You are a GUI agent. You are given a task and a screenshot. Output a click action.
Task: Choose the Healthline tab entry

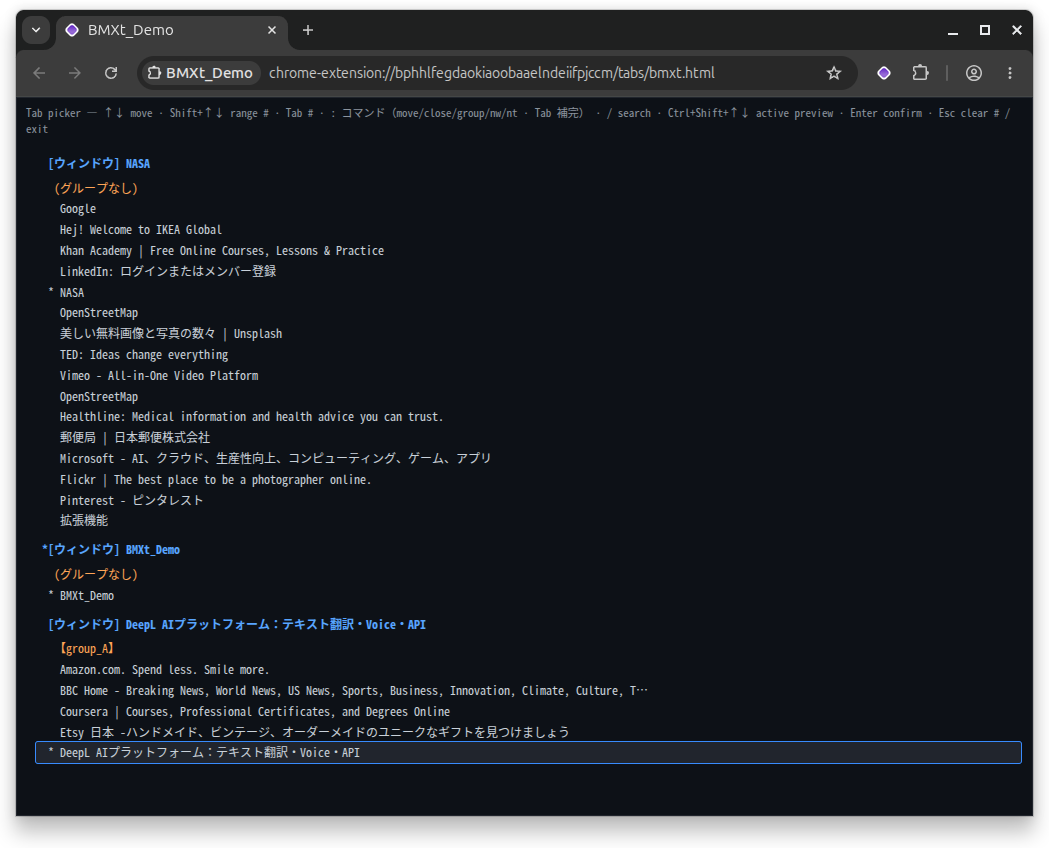tap(251, 417)
